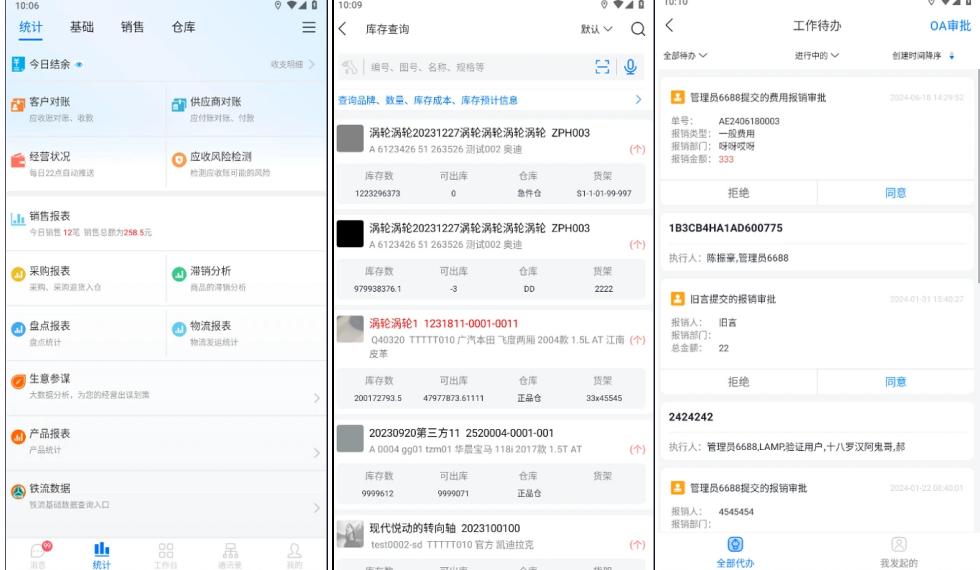
Task: Toggle the eye icon next to 今日结余
Action: click(x=79, y=64)
